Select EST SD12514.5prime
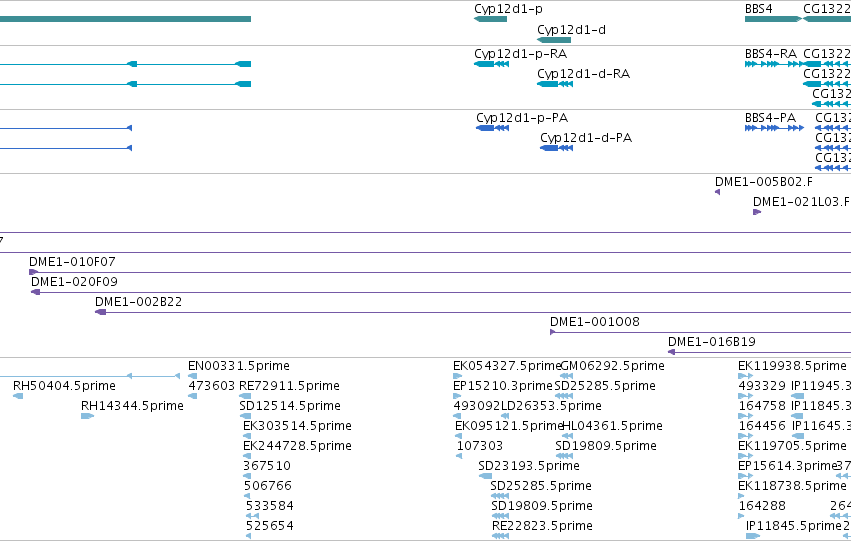This screenshot has height=541, width=851. 290,406
